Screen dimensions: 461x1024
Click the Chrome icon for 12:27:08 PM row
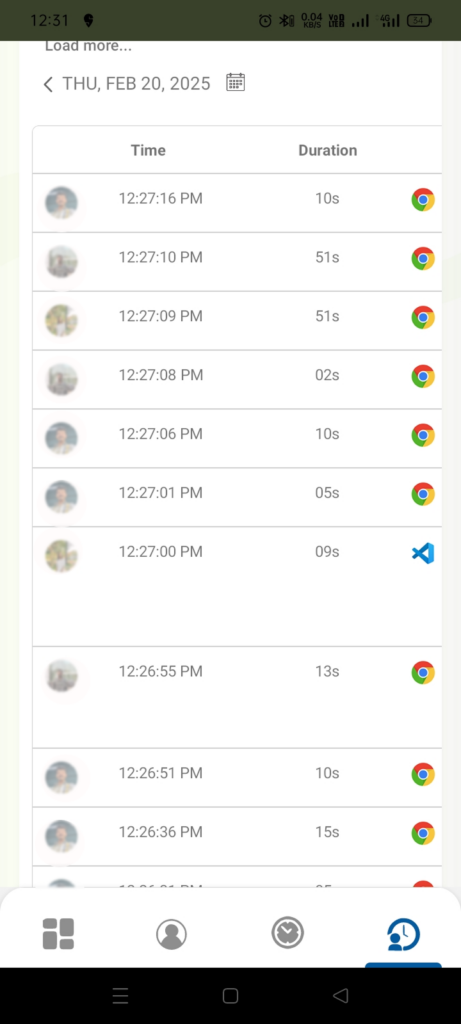coord(423,376)
